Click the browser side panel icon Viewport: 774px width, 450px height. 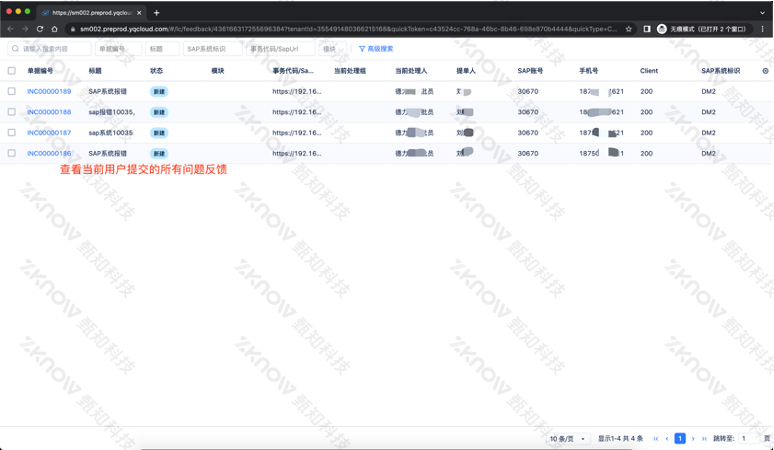[x=646, y=29]
